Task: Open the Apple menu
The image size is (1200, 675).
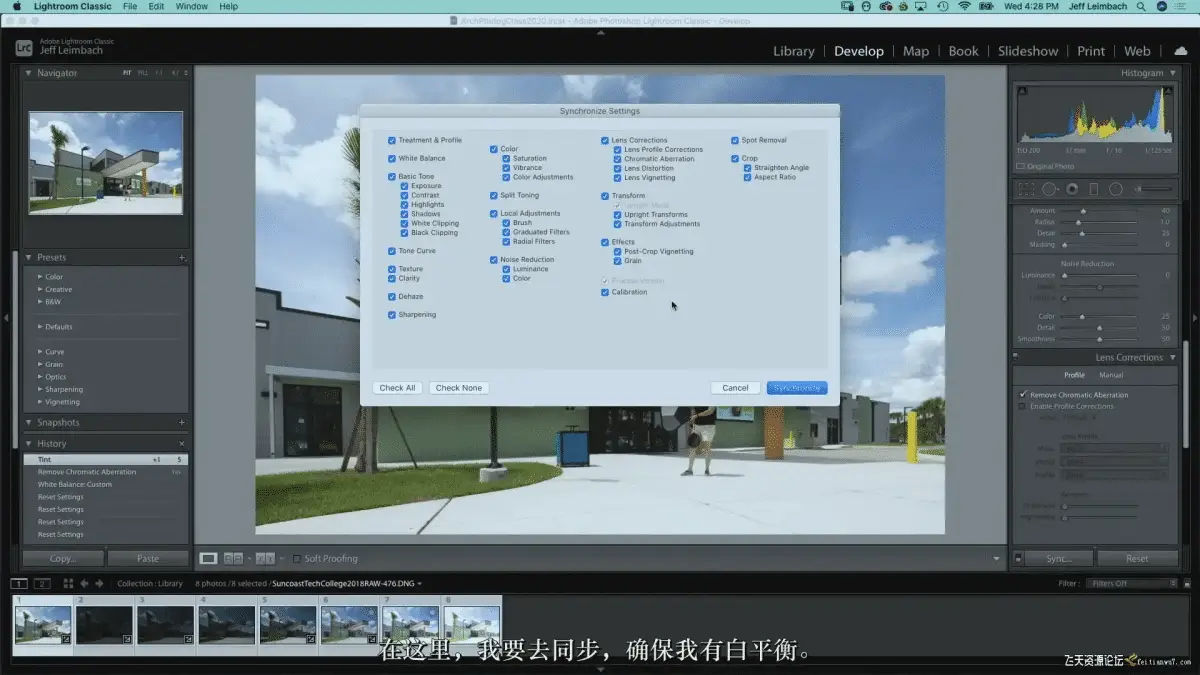Action: 16,6
